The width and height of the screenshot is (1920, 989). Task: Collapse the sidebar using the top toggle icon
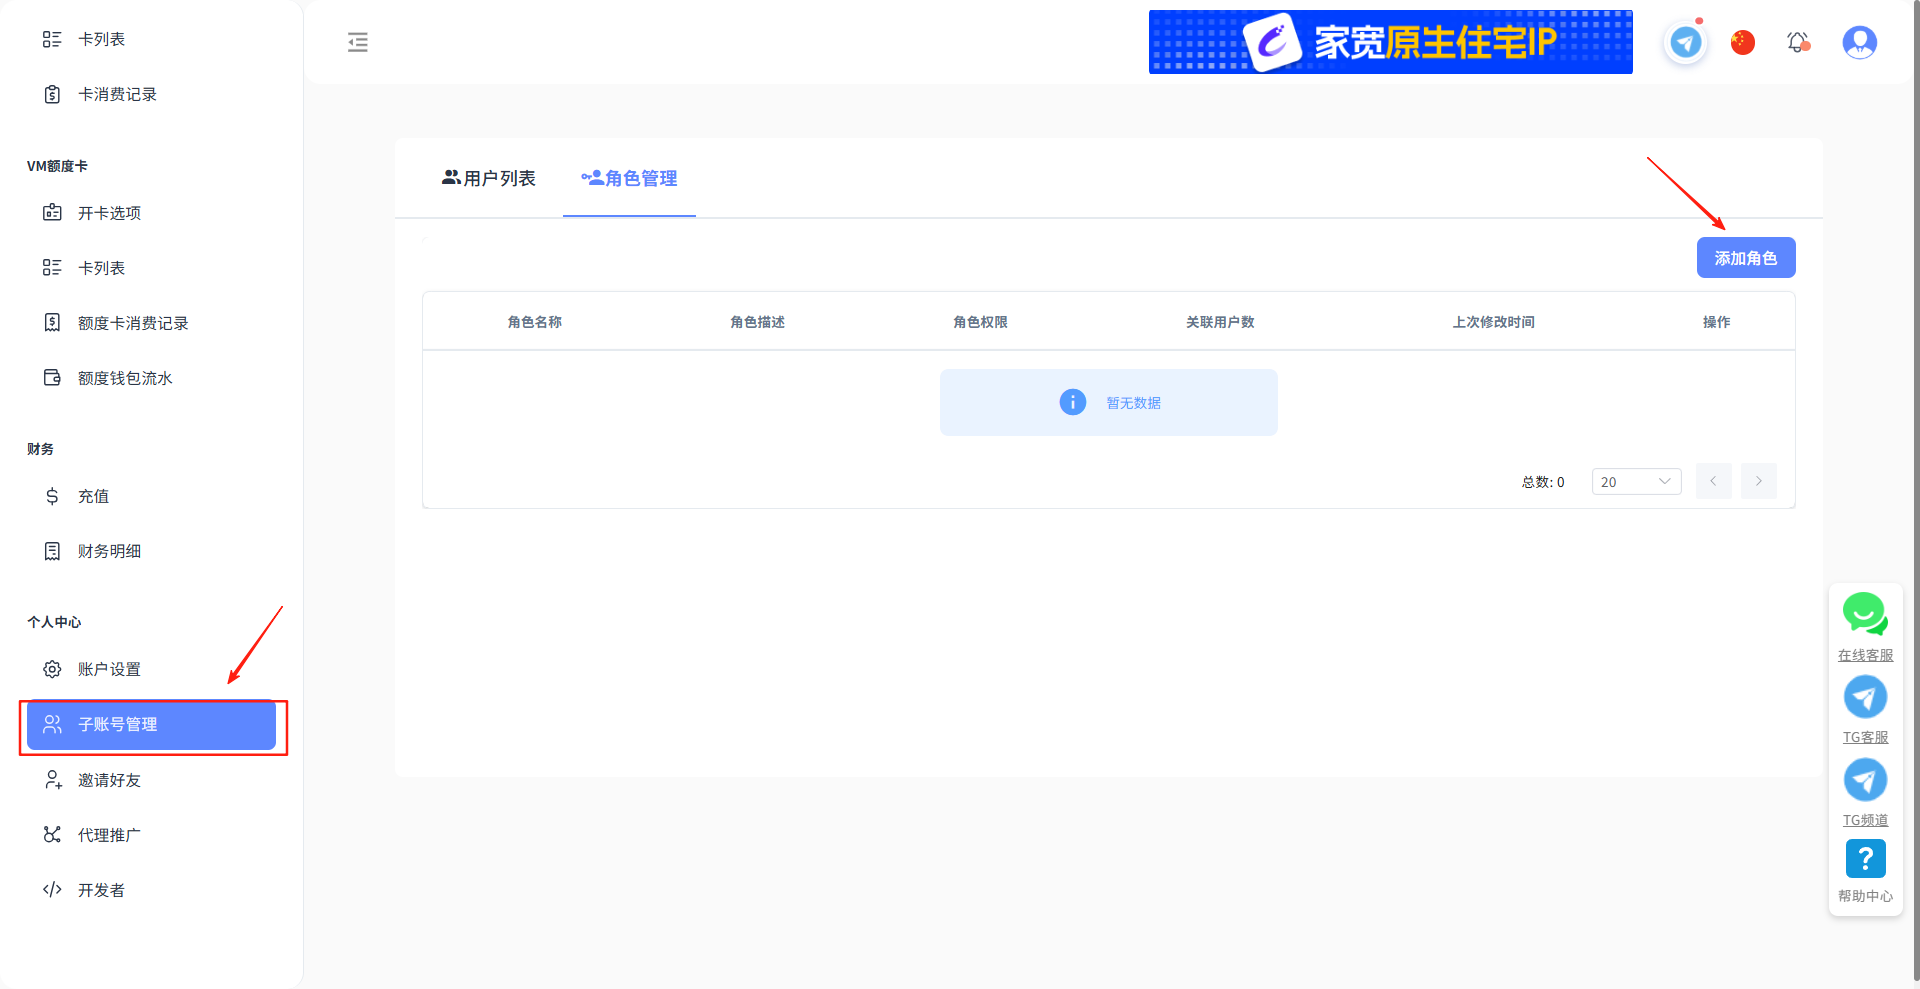[x=358, y=43]
